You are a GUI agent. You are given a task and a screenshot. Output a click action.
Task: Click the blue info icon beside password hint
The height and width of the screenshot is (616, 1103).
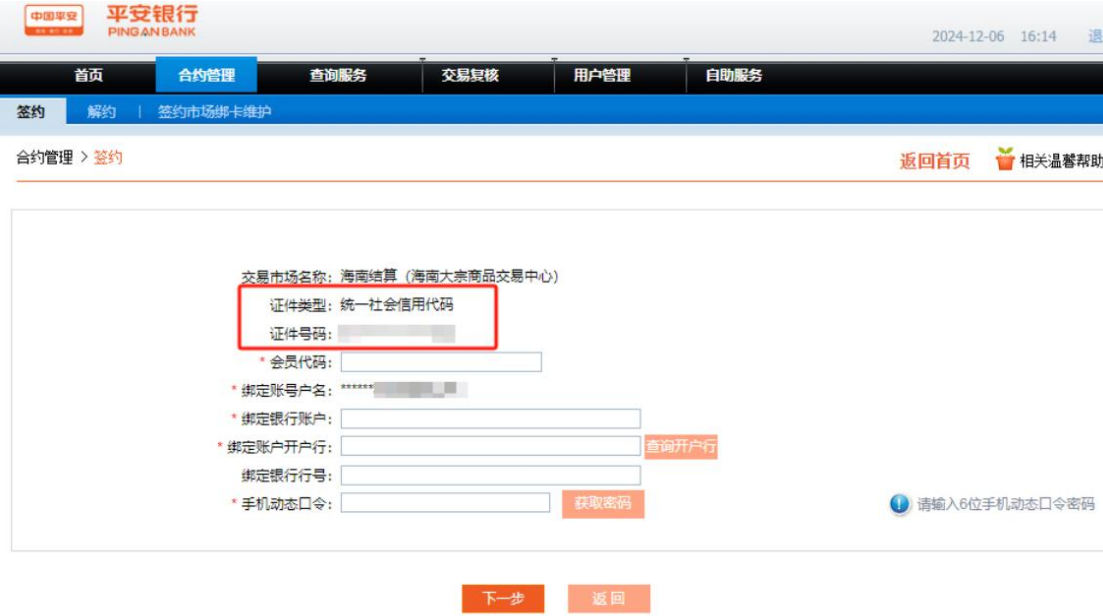point(899,504)
